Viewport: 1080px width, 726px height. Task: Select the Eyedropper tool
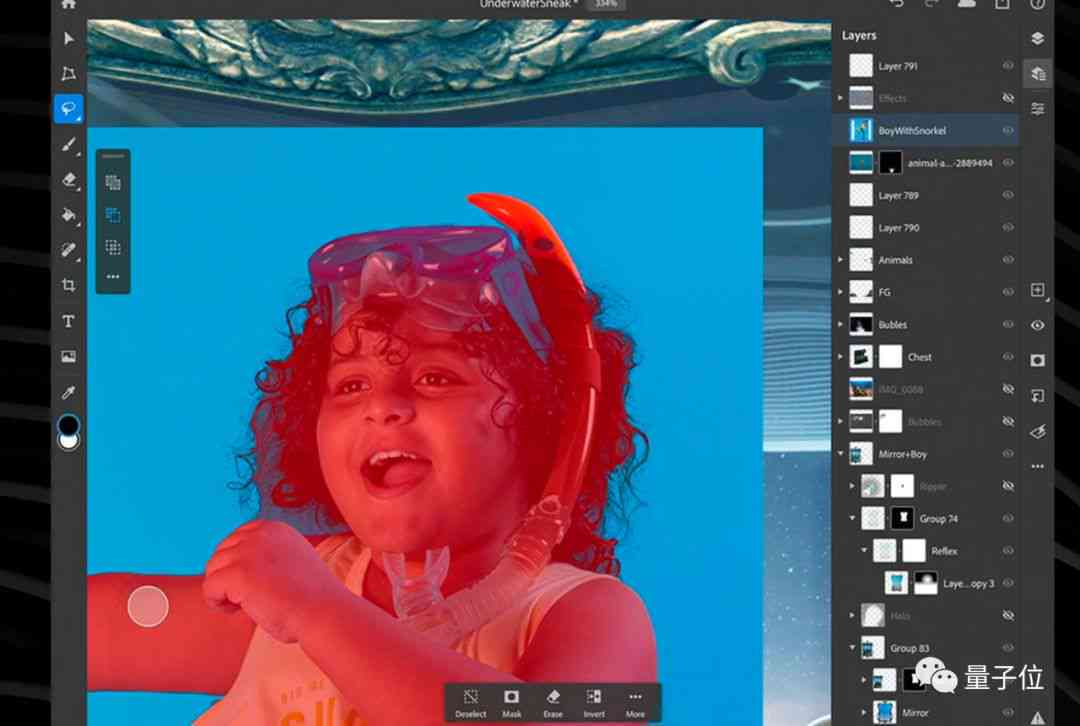click(x=68, y=393)
